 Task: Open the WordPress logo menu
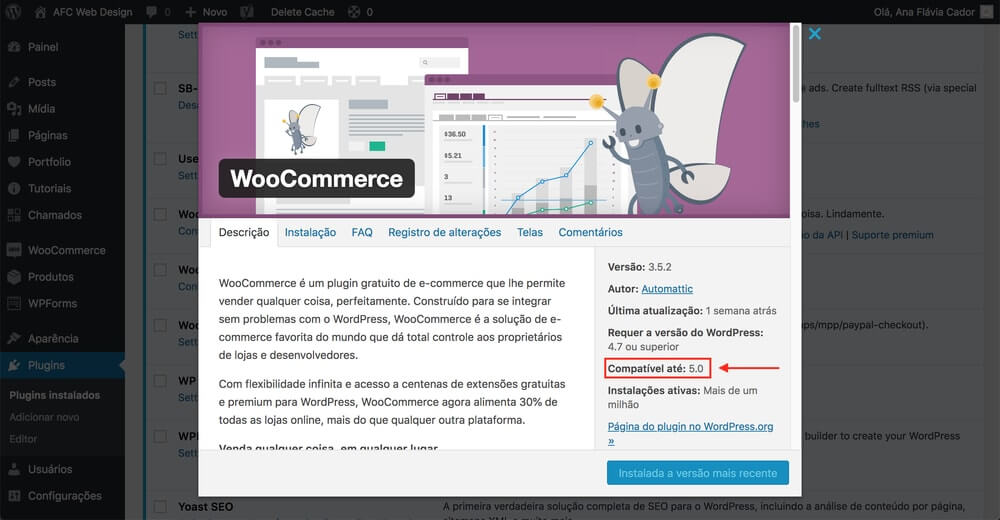point(13,12)
